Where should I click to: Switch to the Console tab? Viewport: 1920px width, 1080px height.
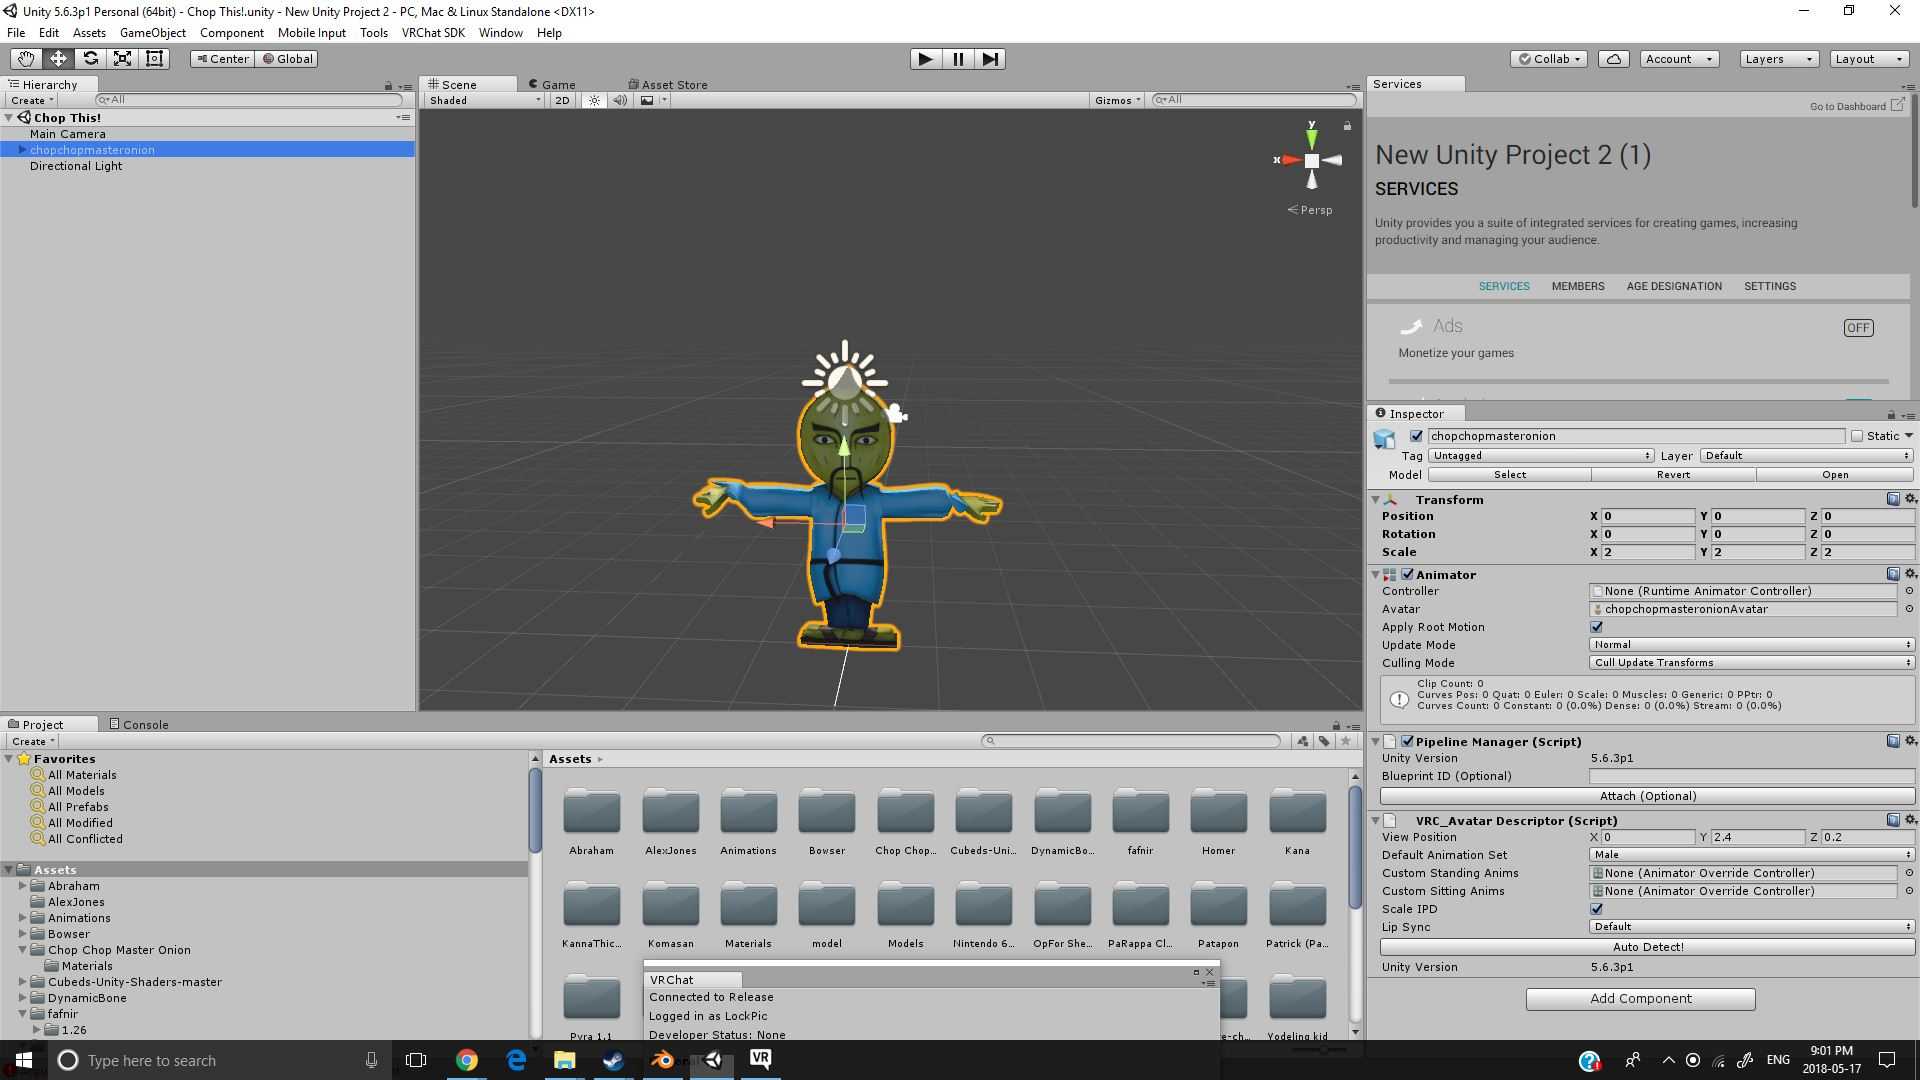point(139,724)
